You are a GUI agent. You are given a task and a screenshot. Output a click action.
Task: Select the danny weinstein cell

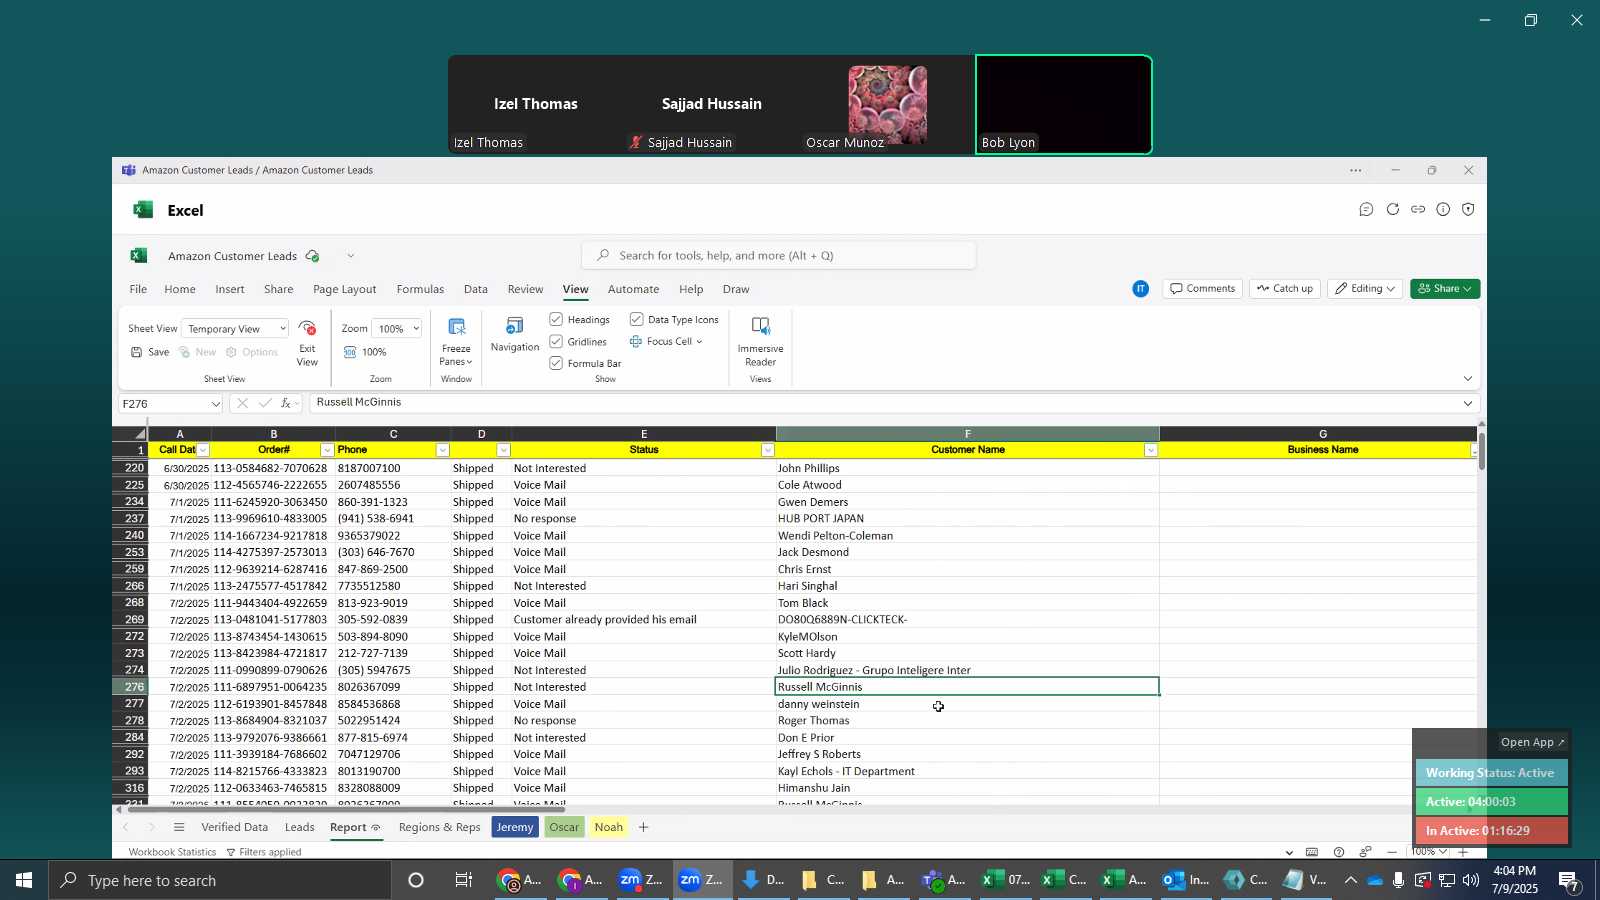(x=967, y=704)
